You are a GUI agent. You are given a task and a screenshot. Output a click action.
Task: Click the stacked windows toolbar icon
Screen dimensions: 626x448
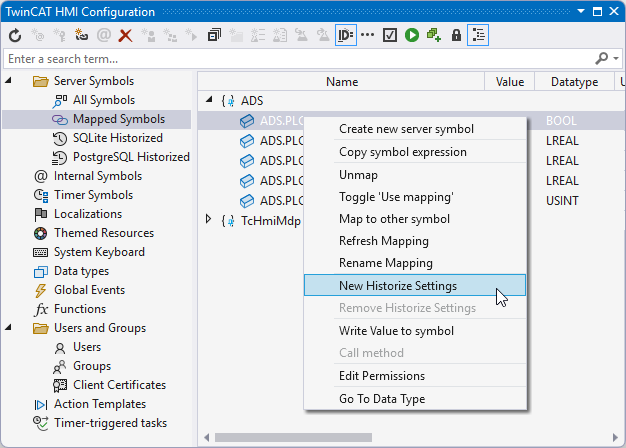point(214,36)
